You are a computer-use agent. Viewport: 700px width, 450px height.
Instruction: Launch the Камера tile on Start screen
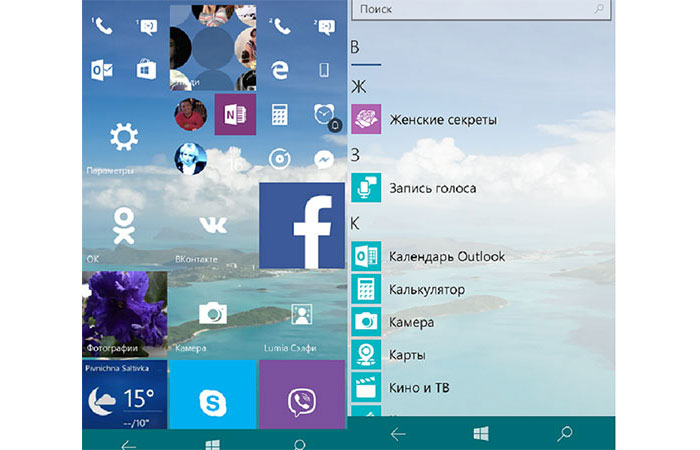pos(213,314)
